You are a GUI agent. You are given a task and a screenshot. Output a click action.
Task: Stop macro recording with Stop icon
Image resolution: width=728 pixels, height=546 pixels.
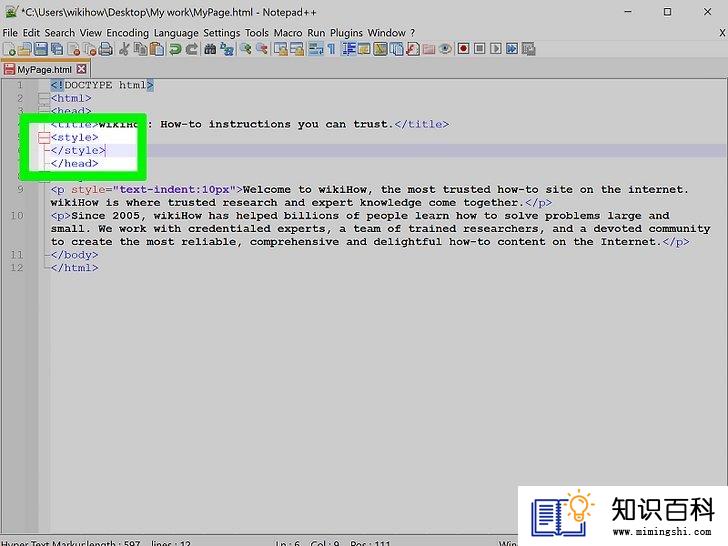coord(480,49)
